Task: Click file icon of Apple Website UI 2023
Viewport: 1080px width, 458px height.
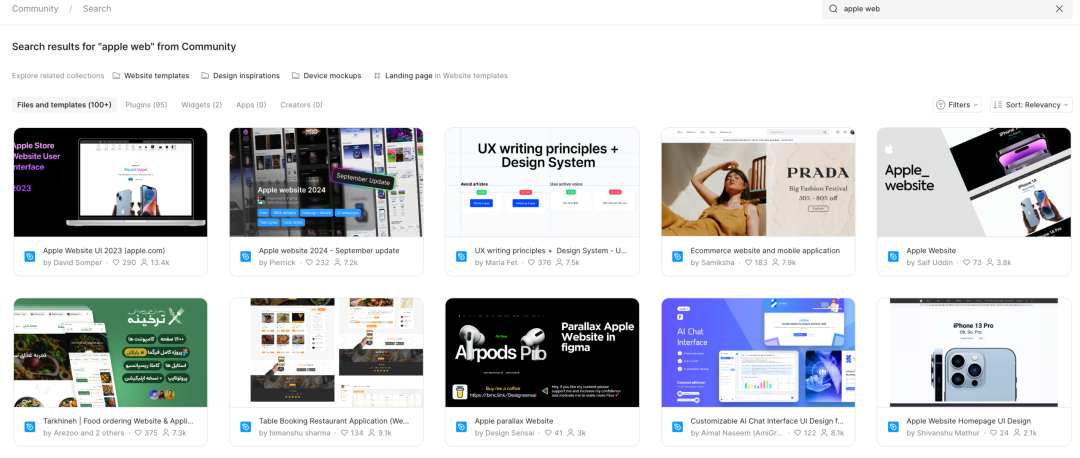Action: pos(30,257)
